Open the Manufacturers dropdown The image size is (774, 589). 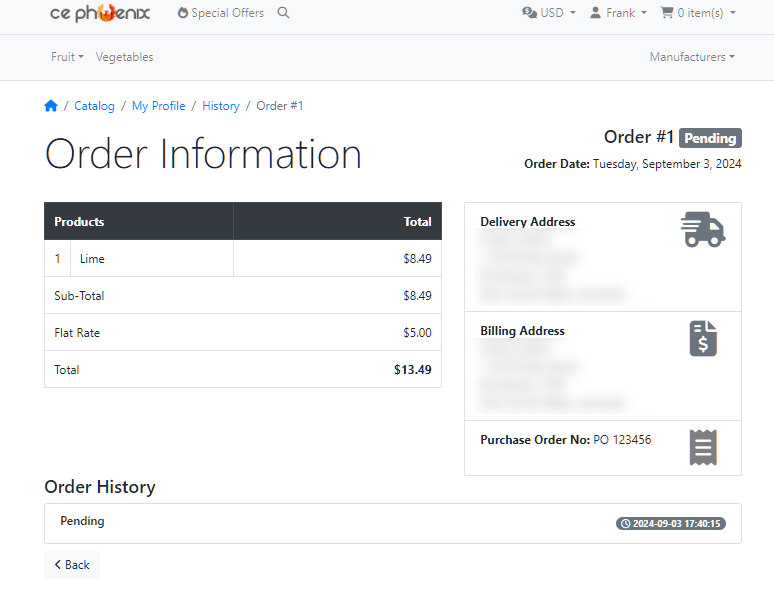click(x=692, y=57)
